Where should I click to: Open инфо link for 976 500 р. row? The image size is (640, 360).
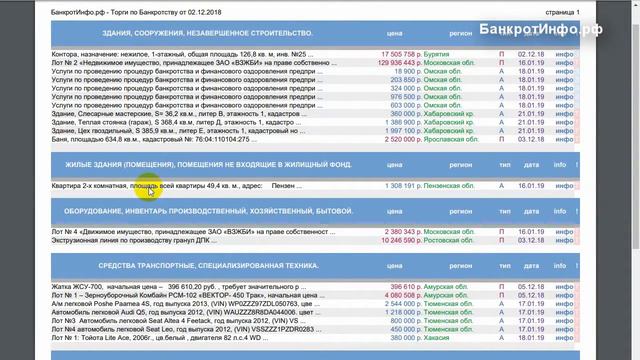coord(564,97)
